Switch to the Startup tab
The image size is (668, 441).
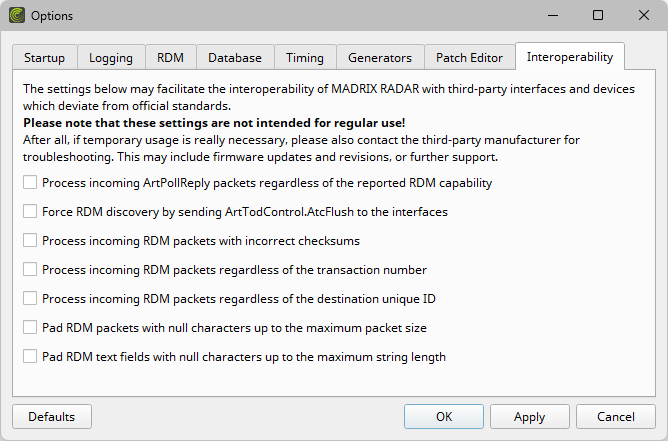tap(45, 57)
